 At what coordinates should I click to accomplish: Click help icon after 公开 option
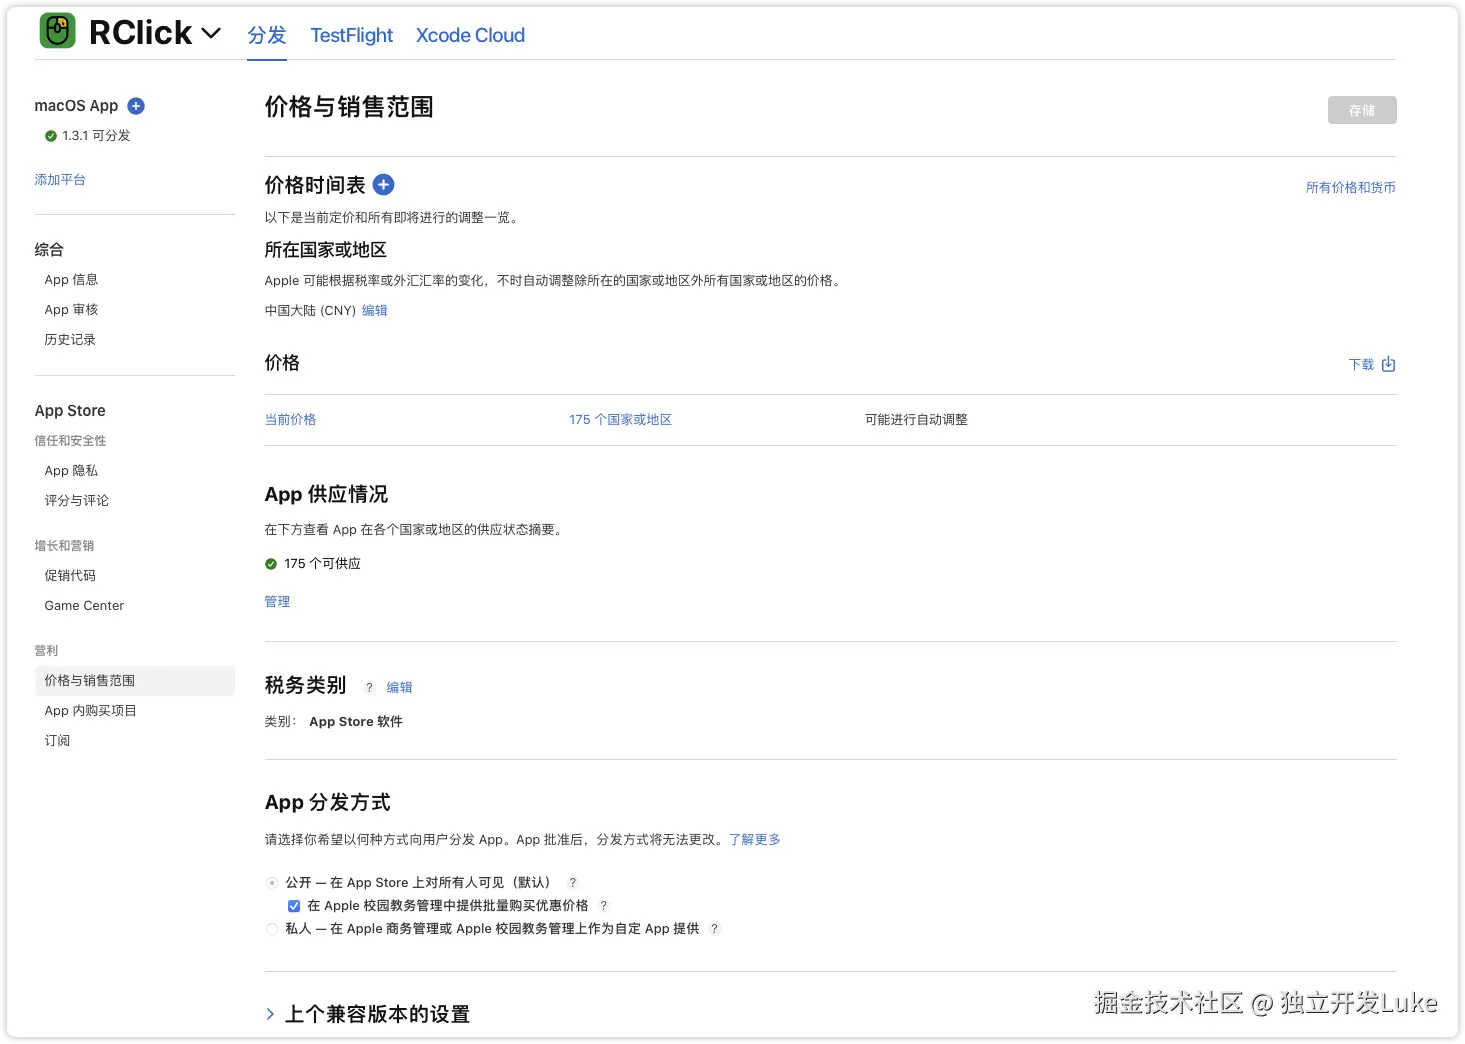coord(573,883)
